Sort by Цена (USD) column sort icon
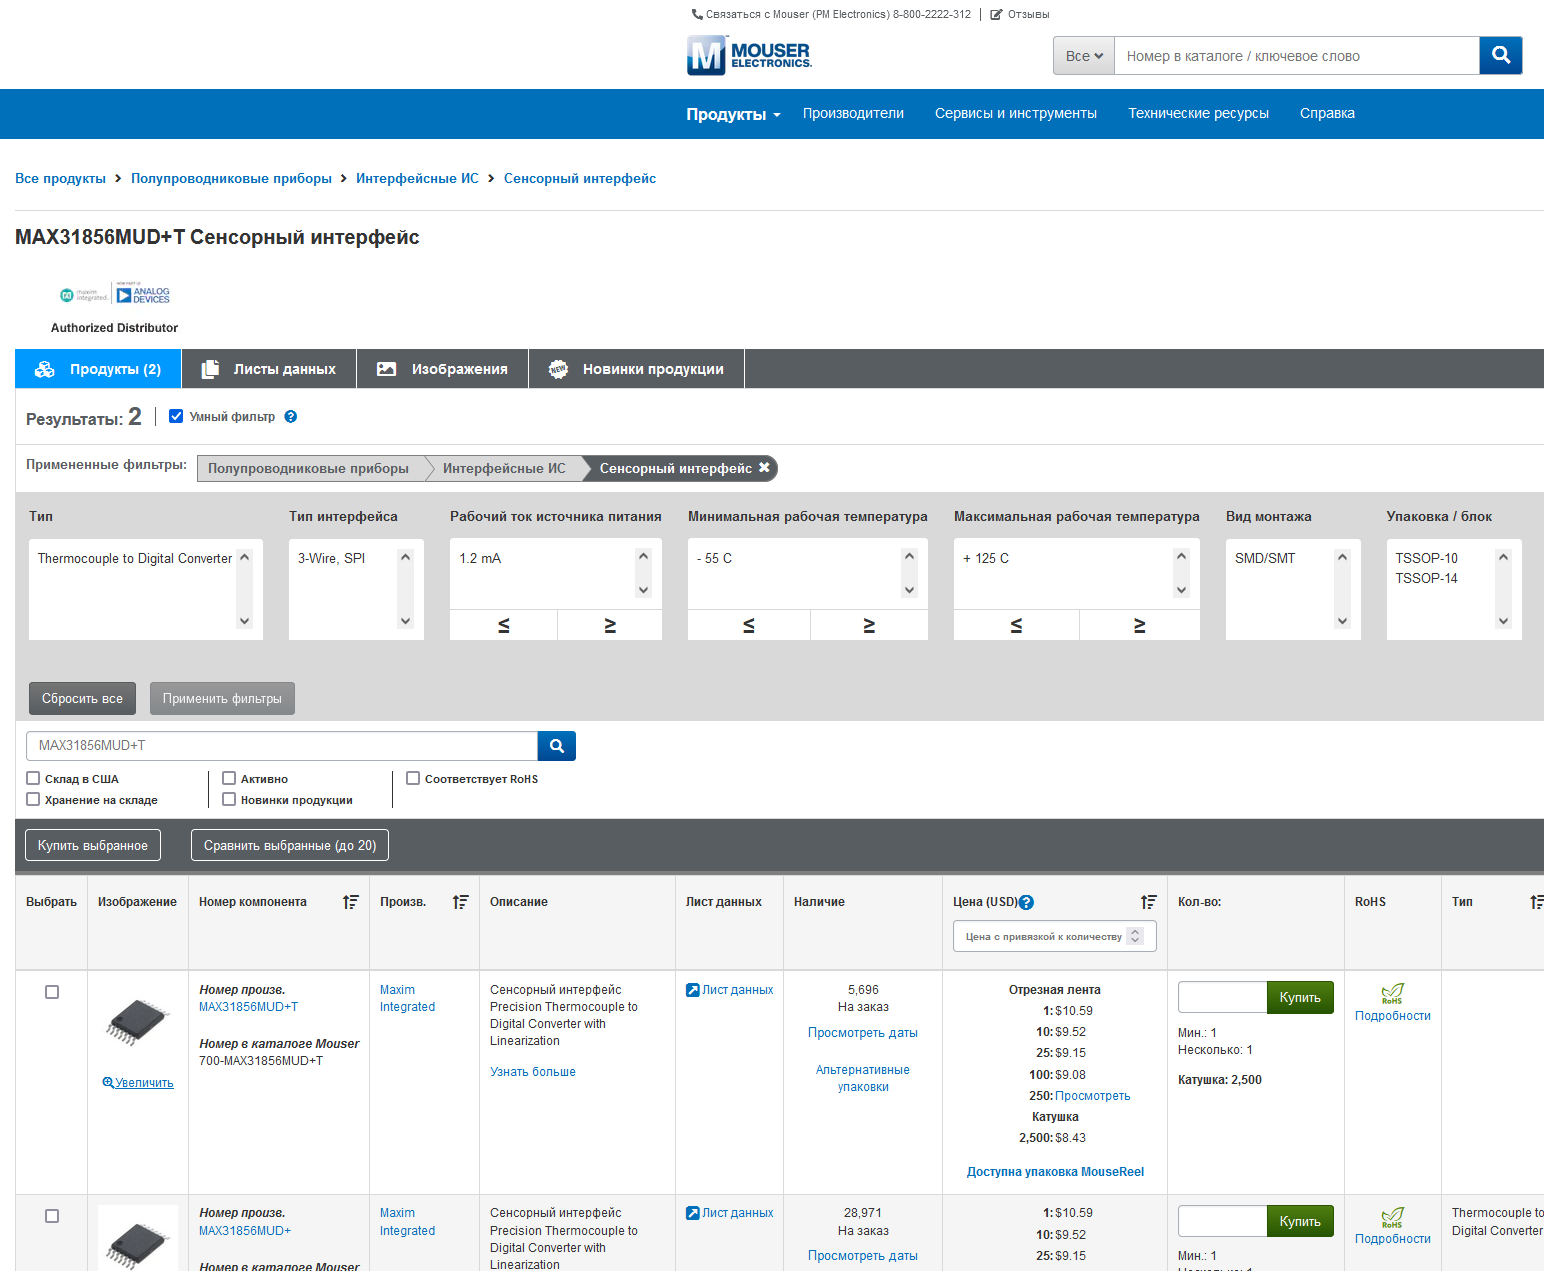Screen dimensions: 1544x1271 coord(1148,902)
